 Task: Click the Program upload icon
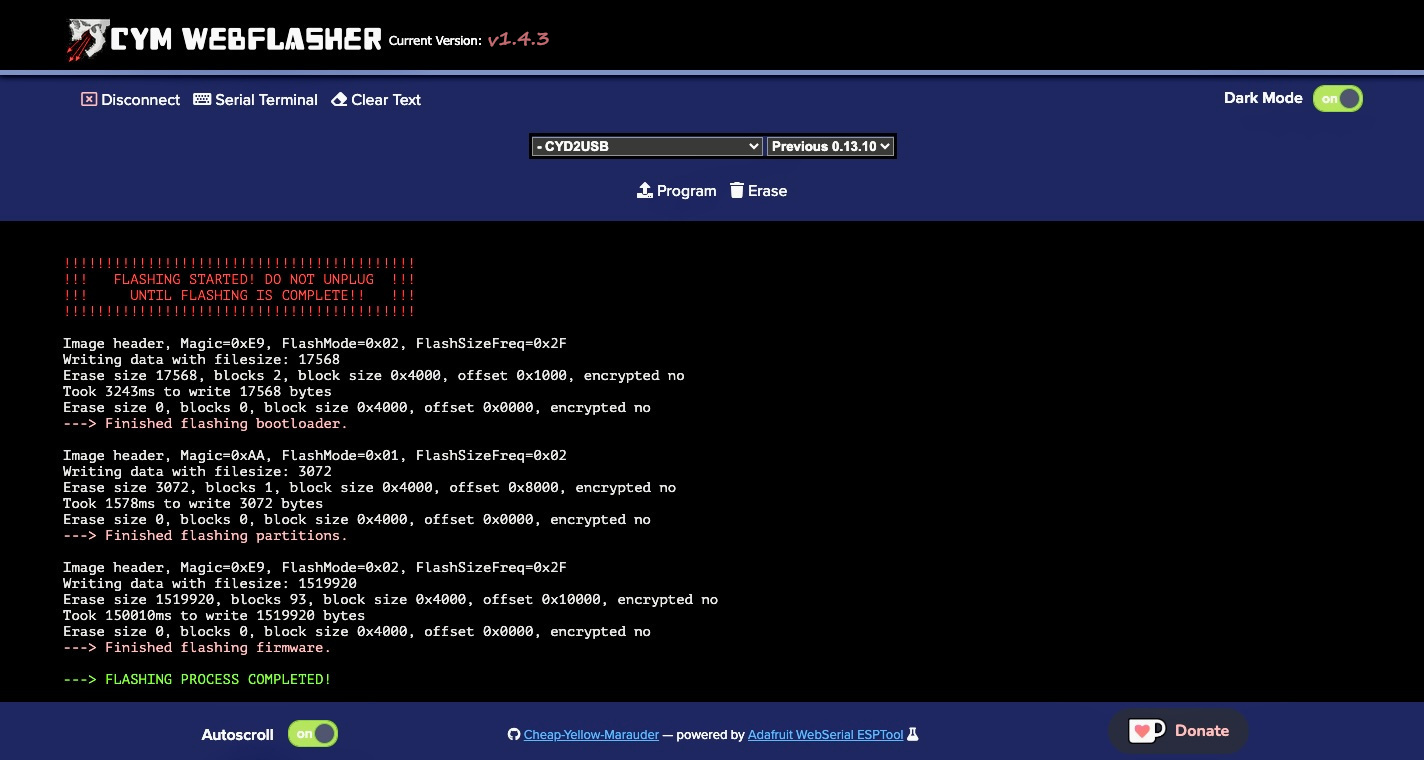pyautogui.click(x=645, y=191)
